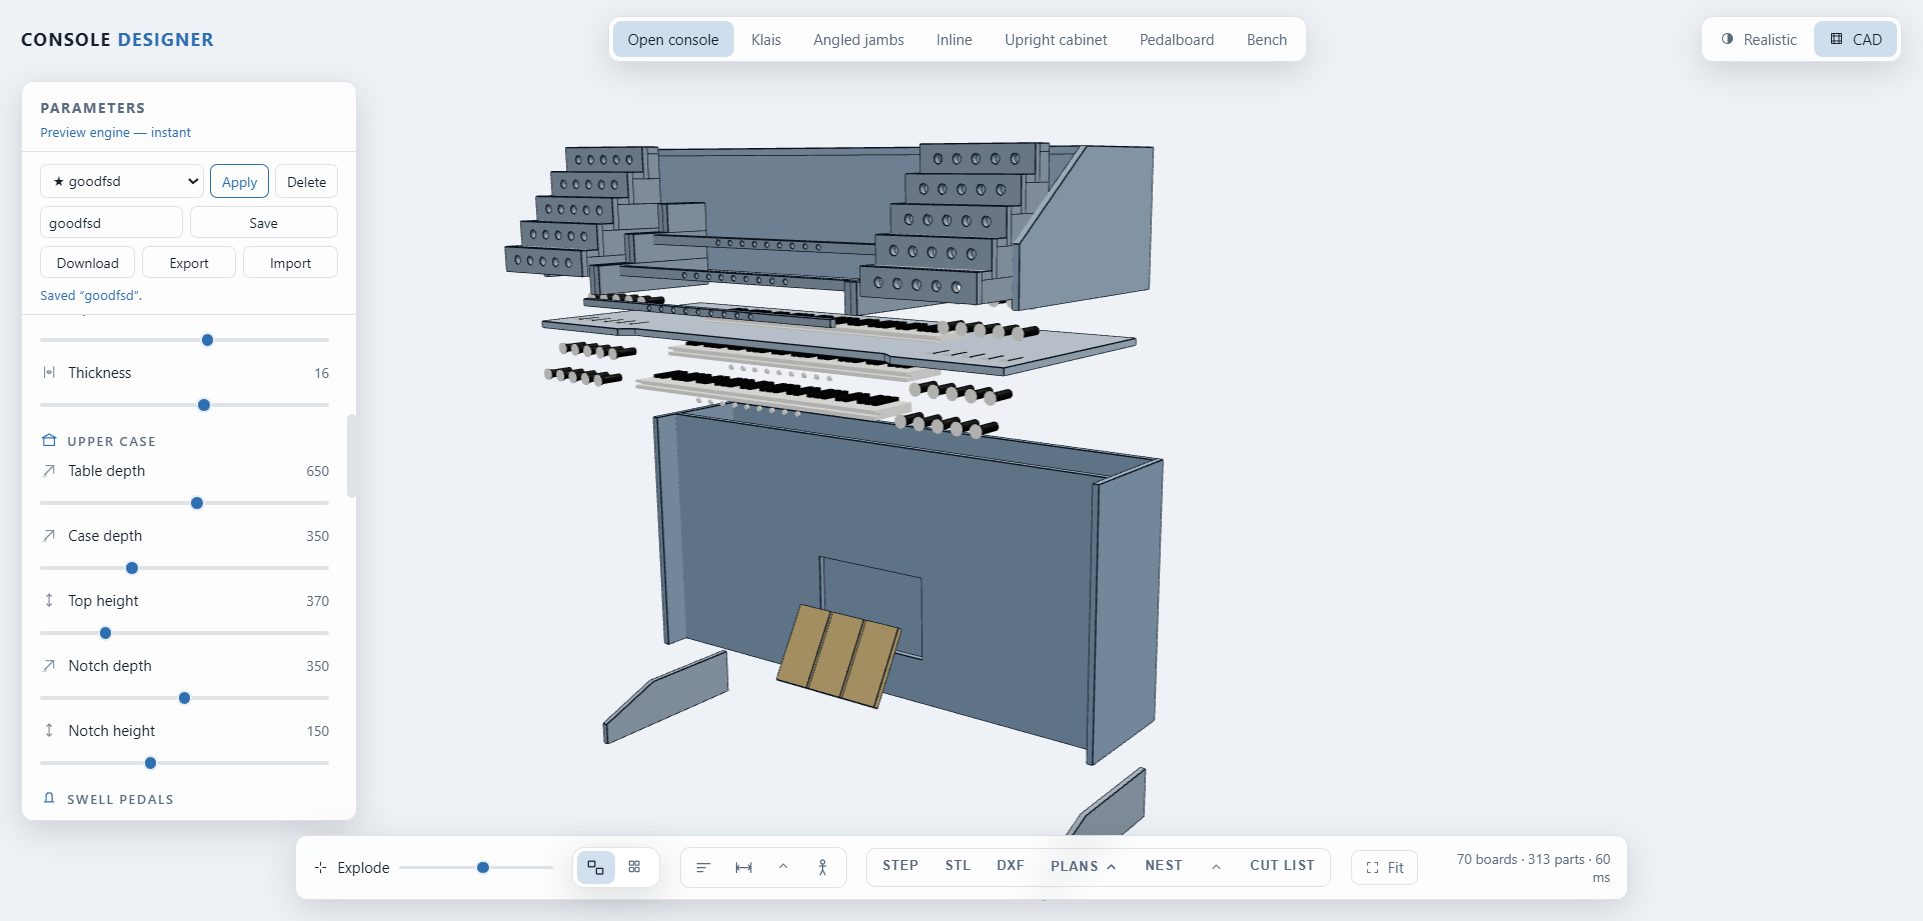Click the preset name field containing goodfsd

coord(111,222)
